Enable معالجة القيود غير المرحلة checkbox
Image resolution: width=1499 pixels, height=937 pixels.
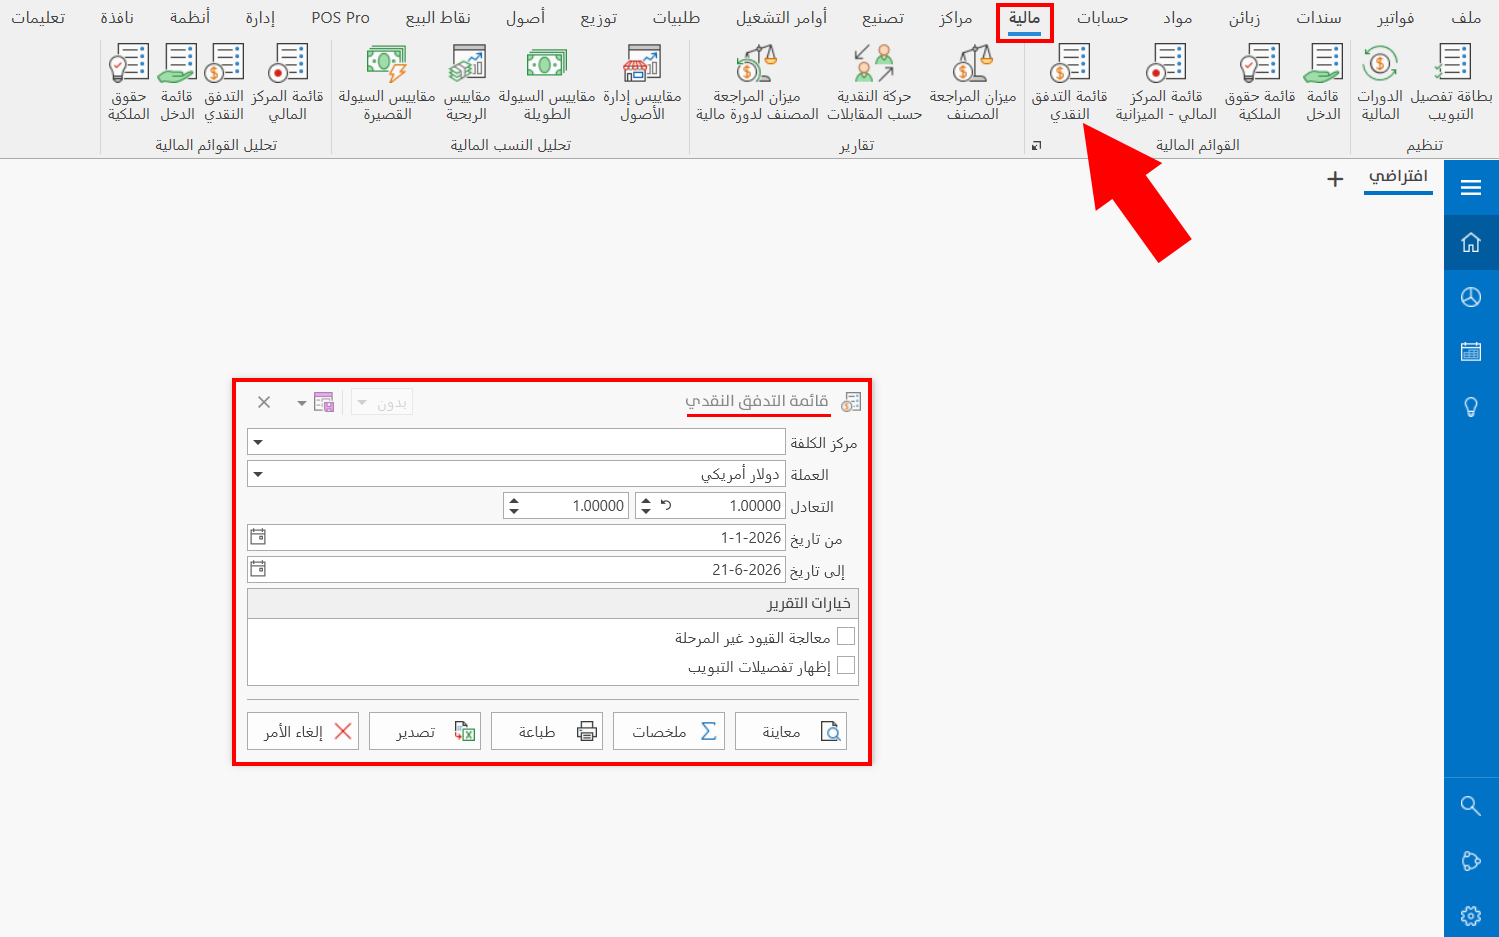(x=846, y=637)
